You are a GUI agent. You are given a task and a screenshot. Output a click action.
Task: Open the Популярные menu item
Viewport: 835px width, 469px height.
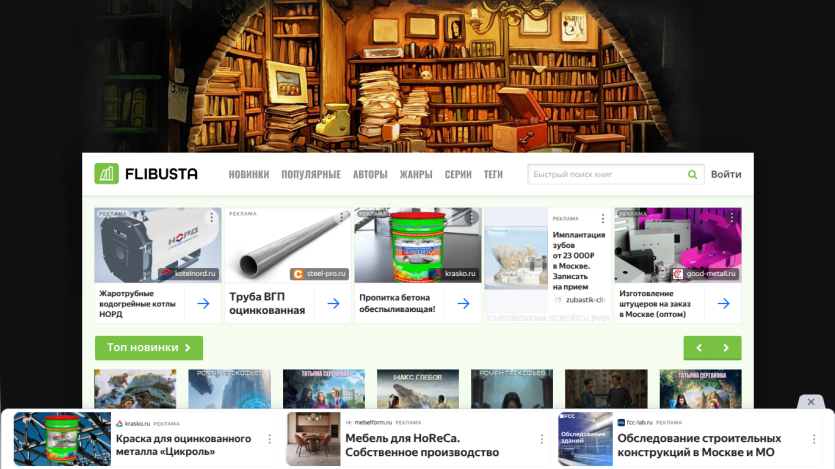(311, 174)
